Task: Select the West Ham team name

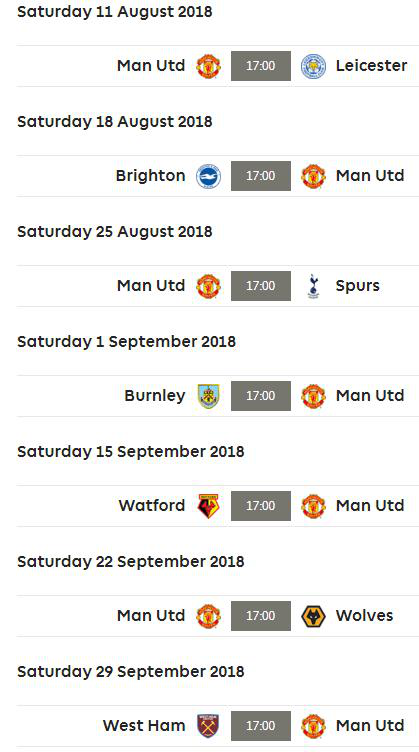Action: (x=144, y=725)
